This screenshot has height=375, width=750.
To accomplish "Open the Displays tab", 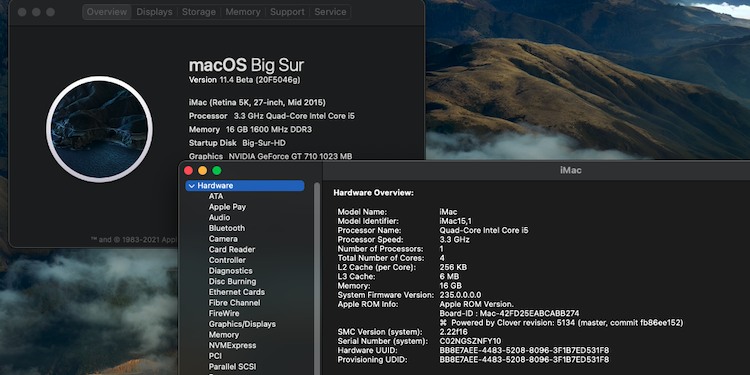I will [154, 12].
